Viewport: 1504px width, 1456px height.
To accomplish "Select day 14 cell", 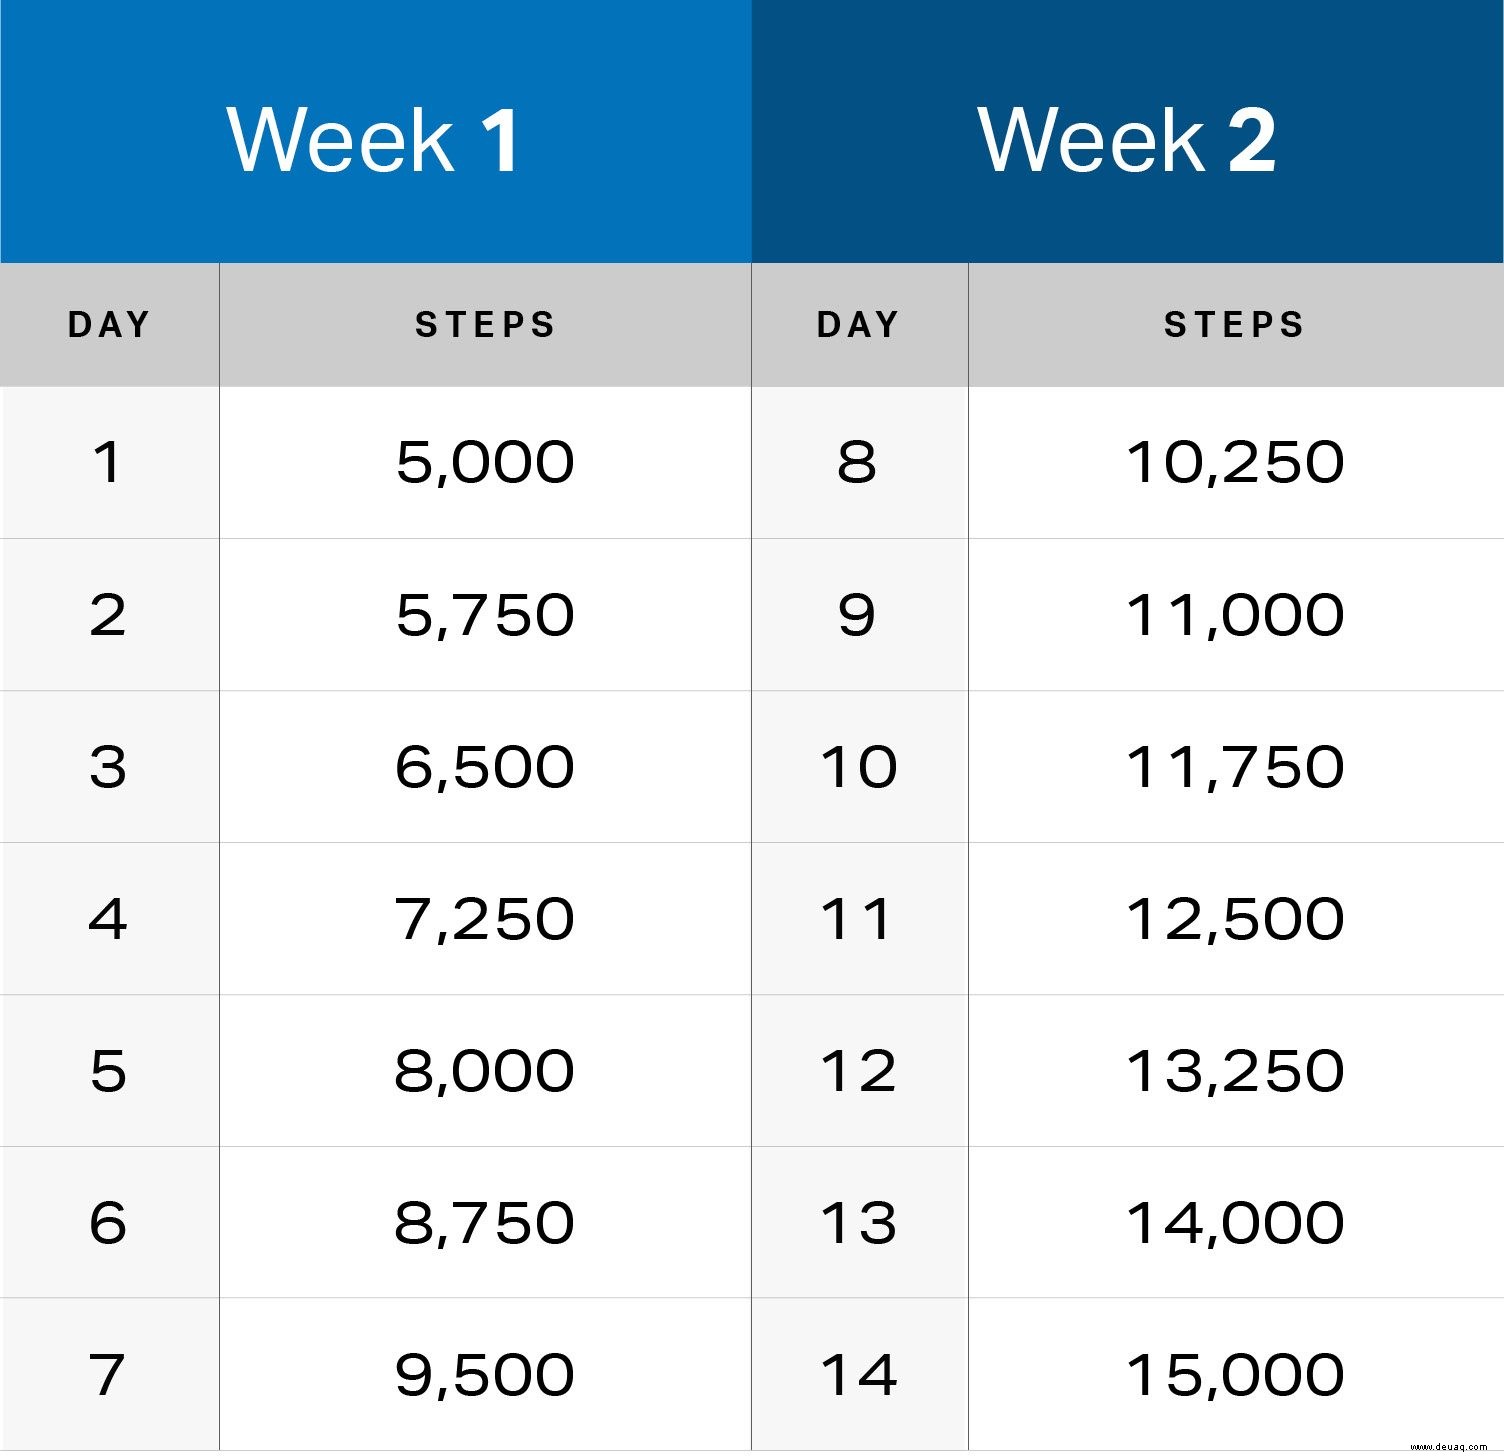I will 859,1374.
